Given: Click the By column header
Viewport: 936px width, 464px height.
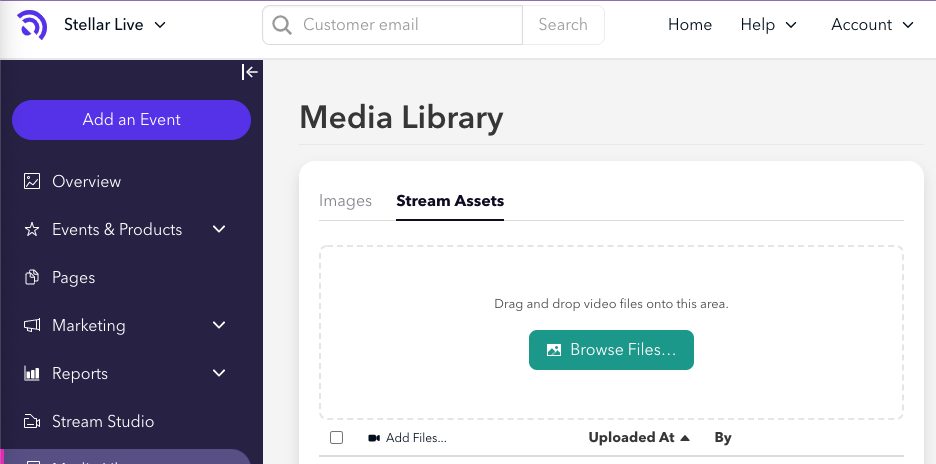Looking at the screenshot, I should (723, 438).
